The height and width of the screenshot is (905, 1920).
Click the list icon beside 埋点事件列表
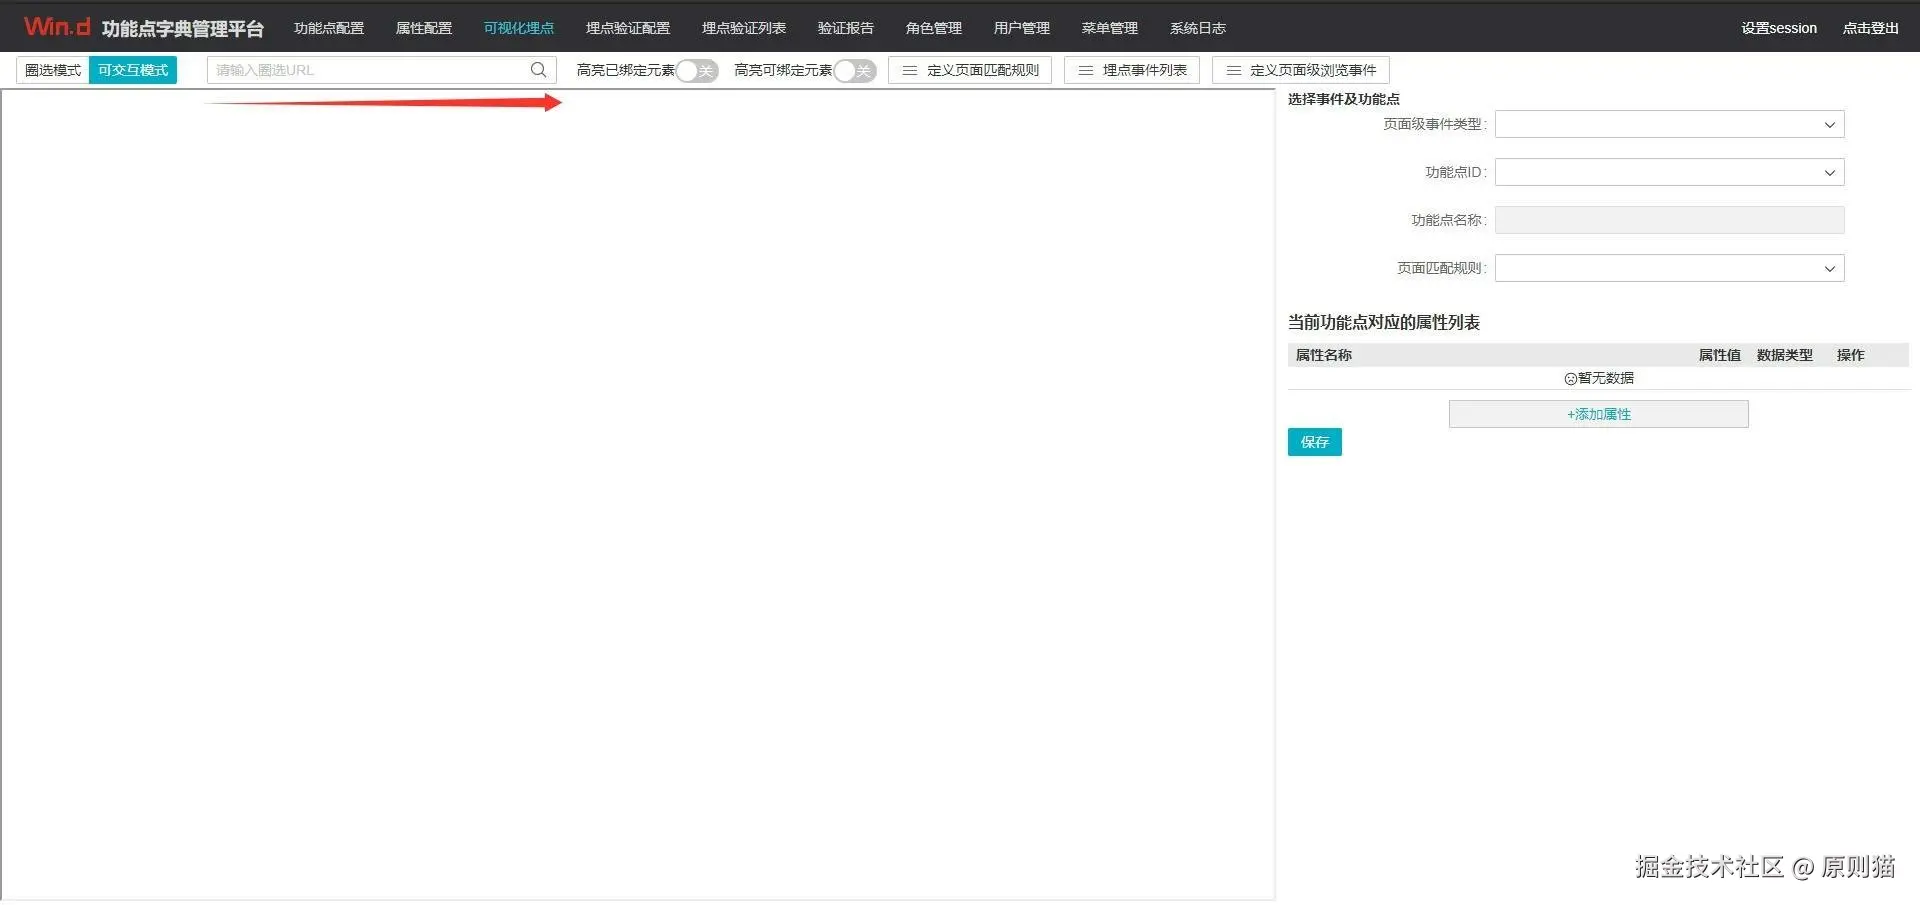click(x=1086, y=70)
